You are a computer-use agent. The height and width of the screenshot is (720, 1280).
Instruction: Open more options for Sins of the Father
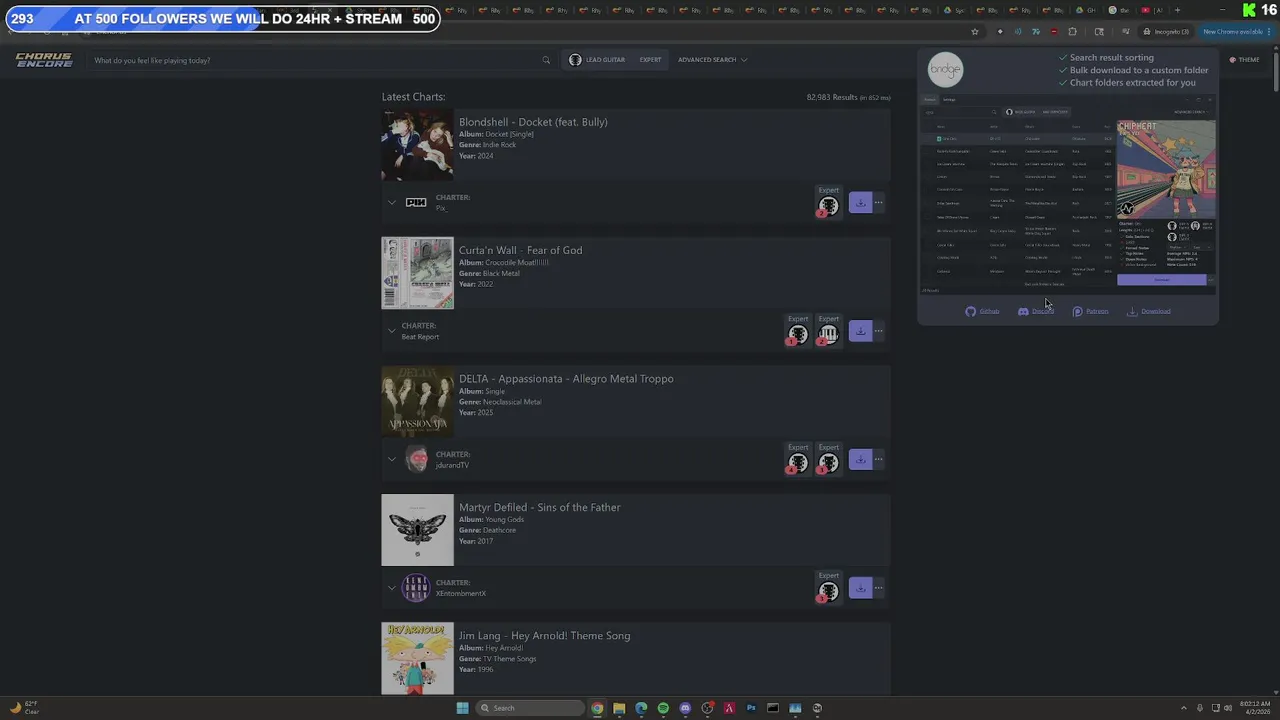(879, 587)
